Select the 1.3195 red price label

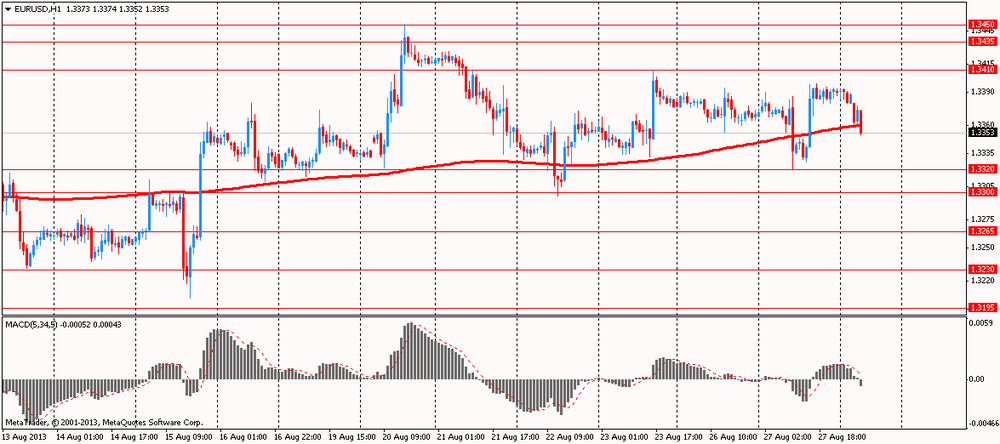[x=982, y=308]
